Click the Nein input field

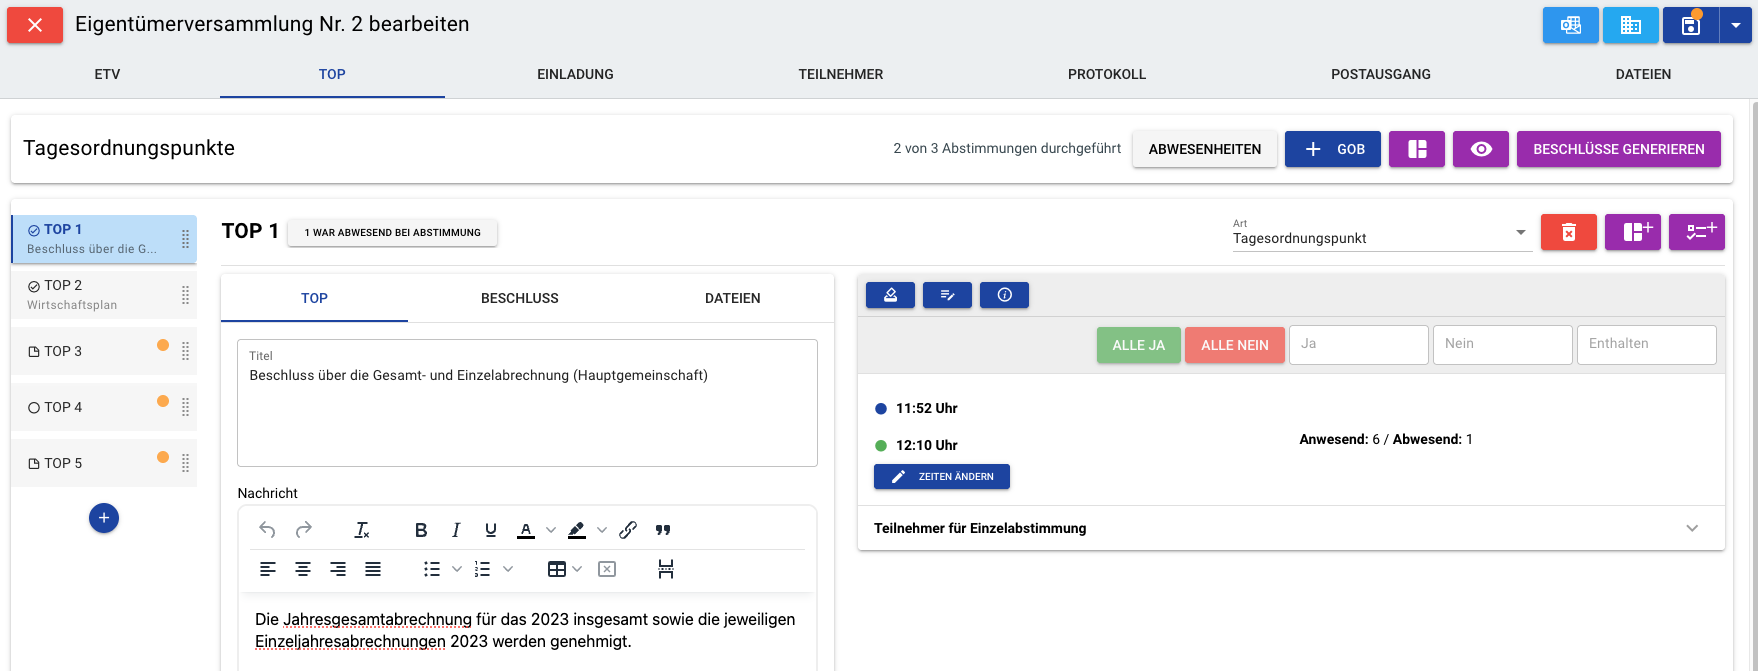(x=1503, y=344)
